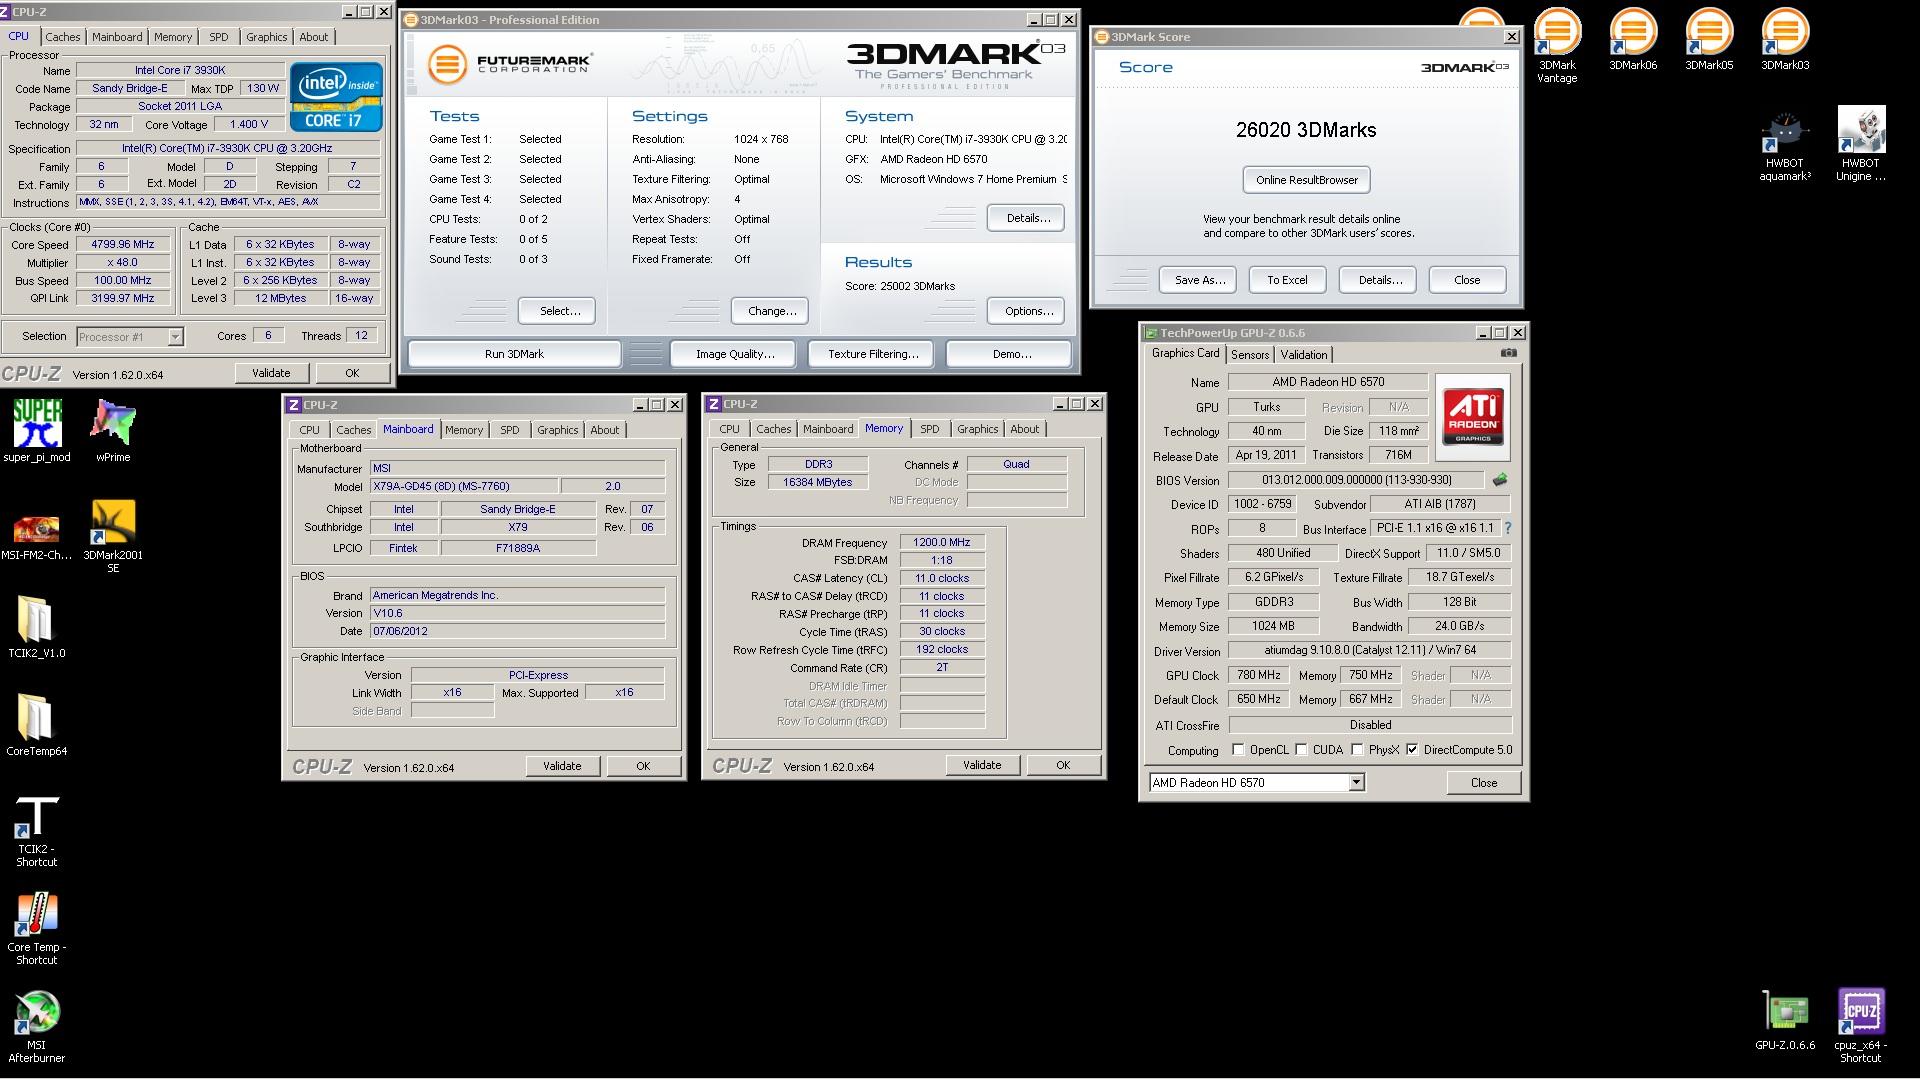Click Details... under System in 3DMark03
1920x1080 pixels.
[1028, 218]
